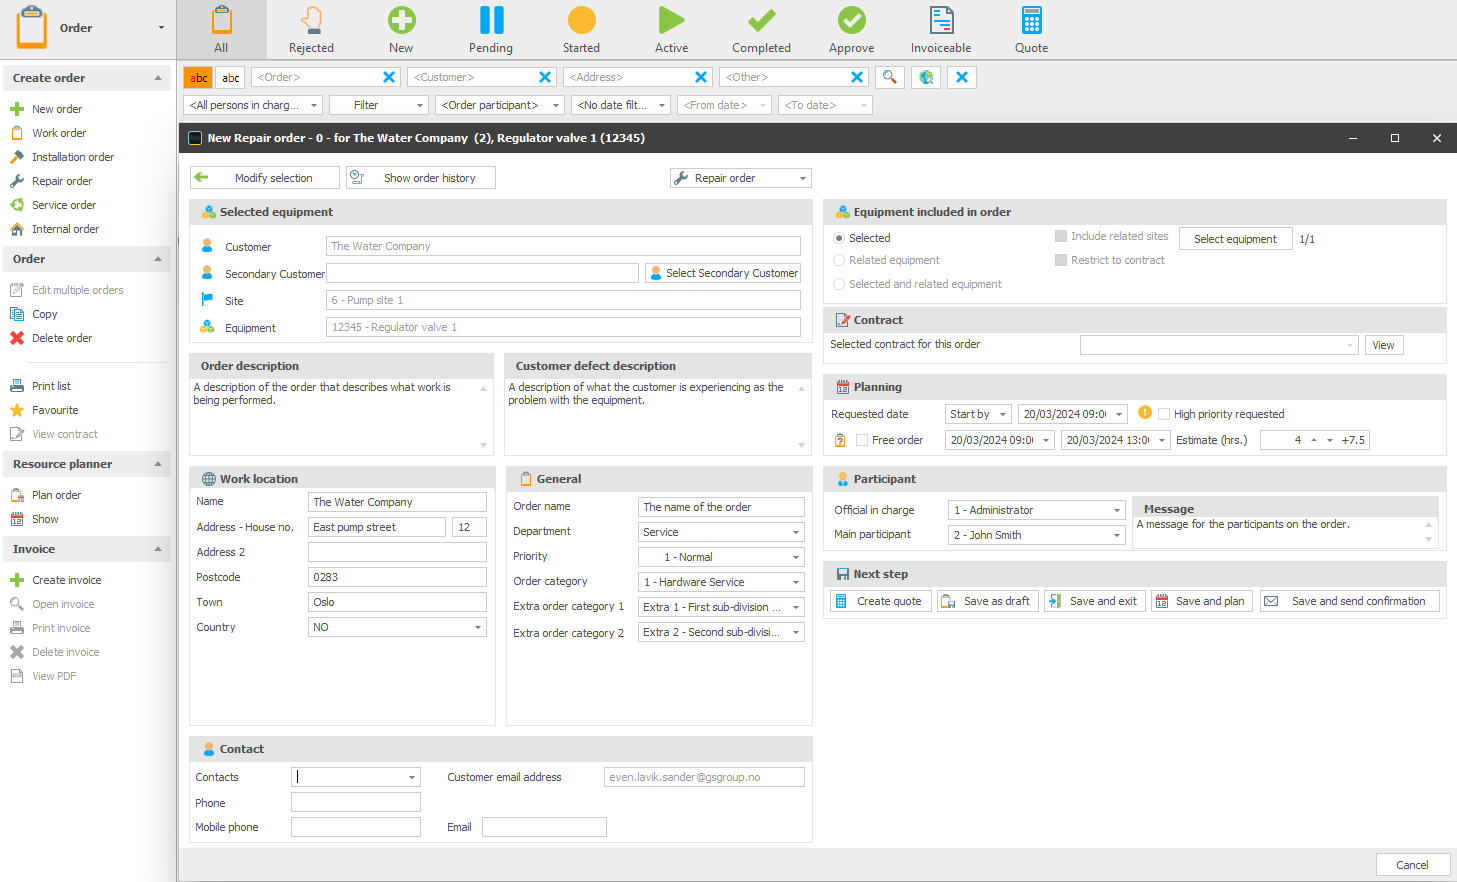Expand the Order category dropdown
This screenshot has height=882, width=1457.
(x=721, y=582)
